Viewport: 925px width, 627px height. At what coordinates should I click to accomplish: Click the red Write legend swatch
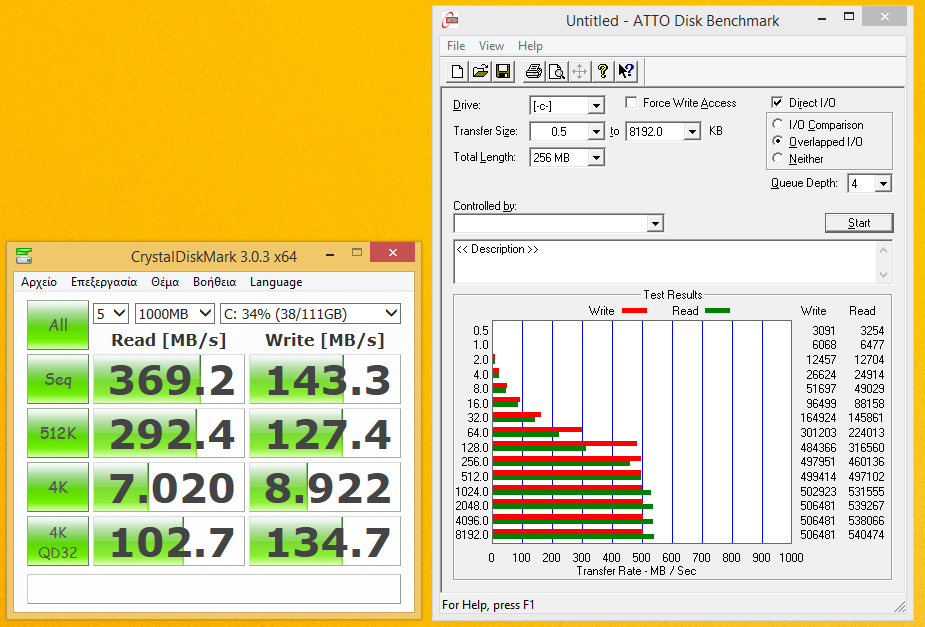click(x=634, y=311)
